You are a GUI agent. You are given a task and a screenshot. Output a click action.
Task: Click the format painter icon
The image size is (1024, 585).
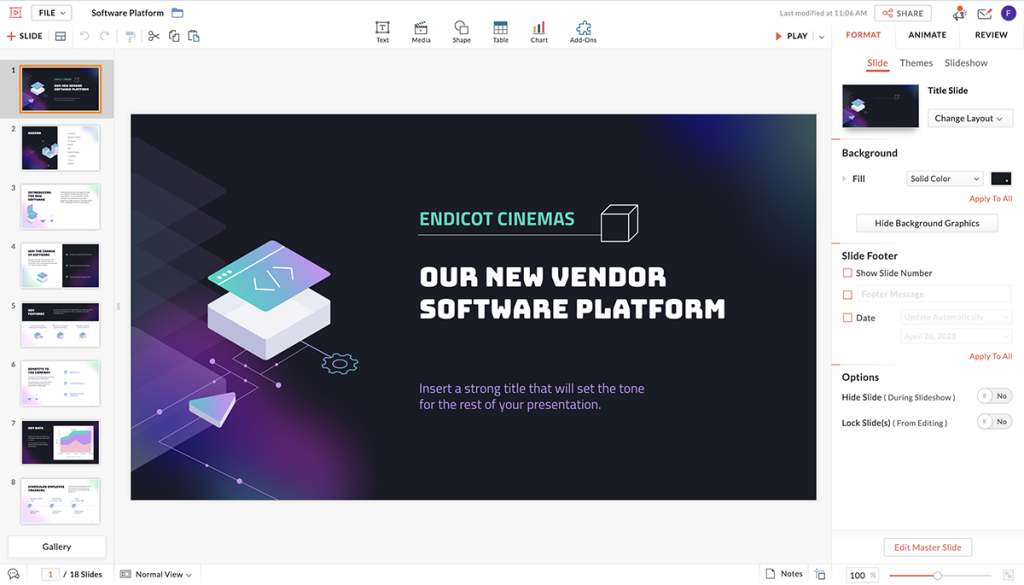point(130,36)
